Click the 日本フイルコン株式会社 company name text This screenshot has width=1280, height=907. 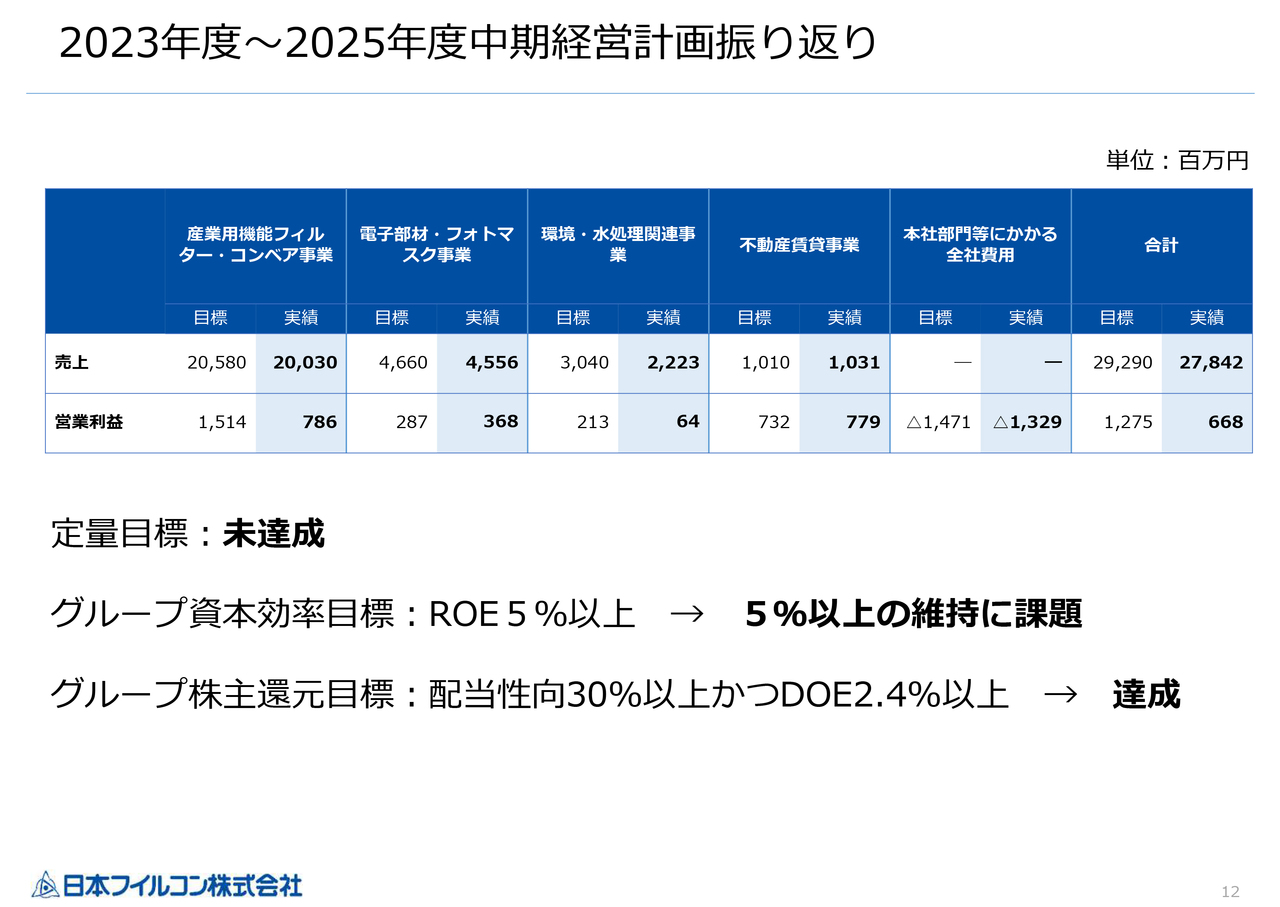(182, 885)
